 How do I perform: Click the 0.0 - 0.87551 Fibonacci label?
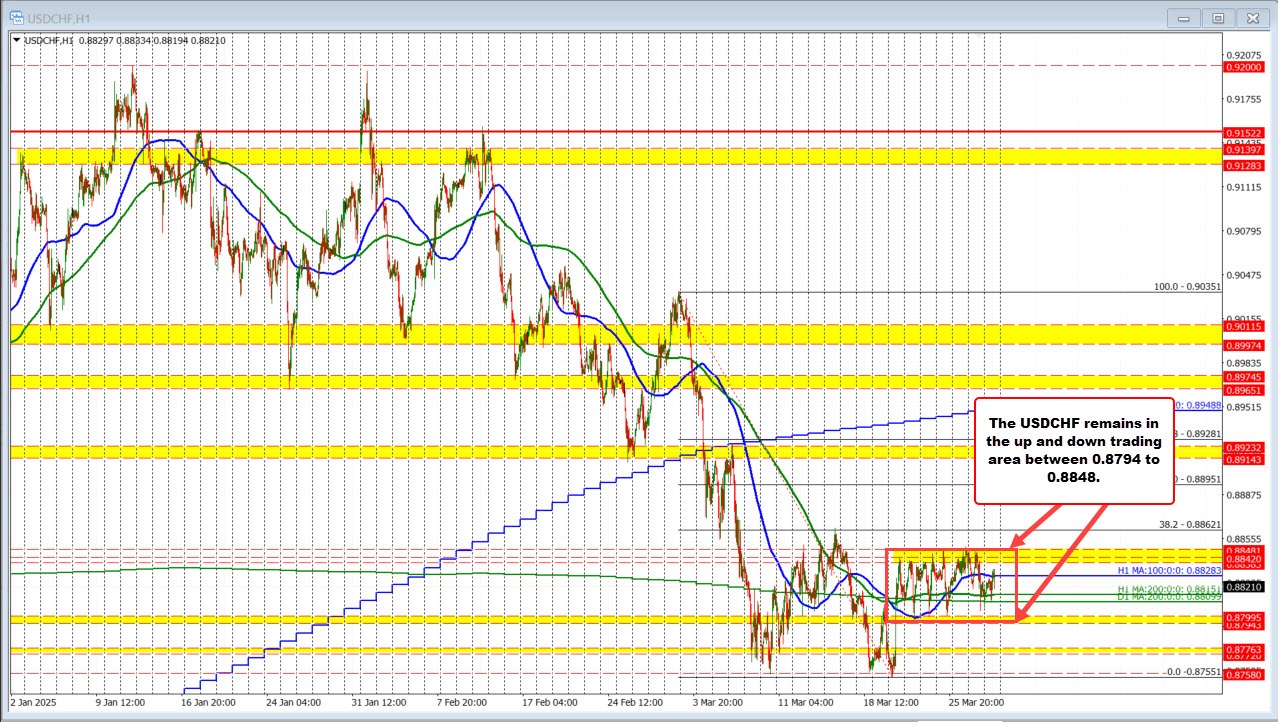click(1192, 672)
